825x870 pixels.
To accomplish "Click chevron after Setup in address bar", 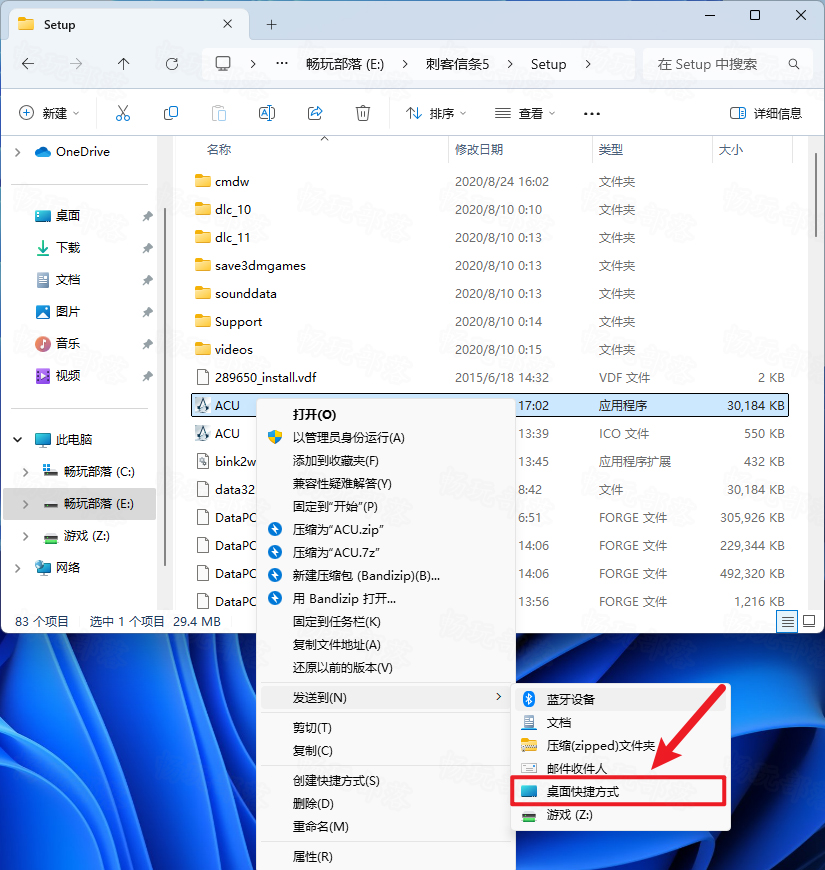I will 588,64.
